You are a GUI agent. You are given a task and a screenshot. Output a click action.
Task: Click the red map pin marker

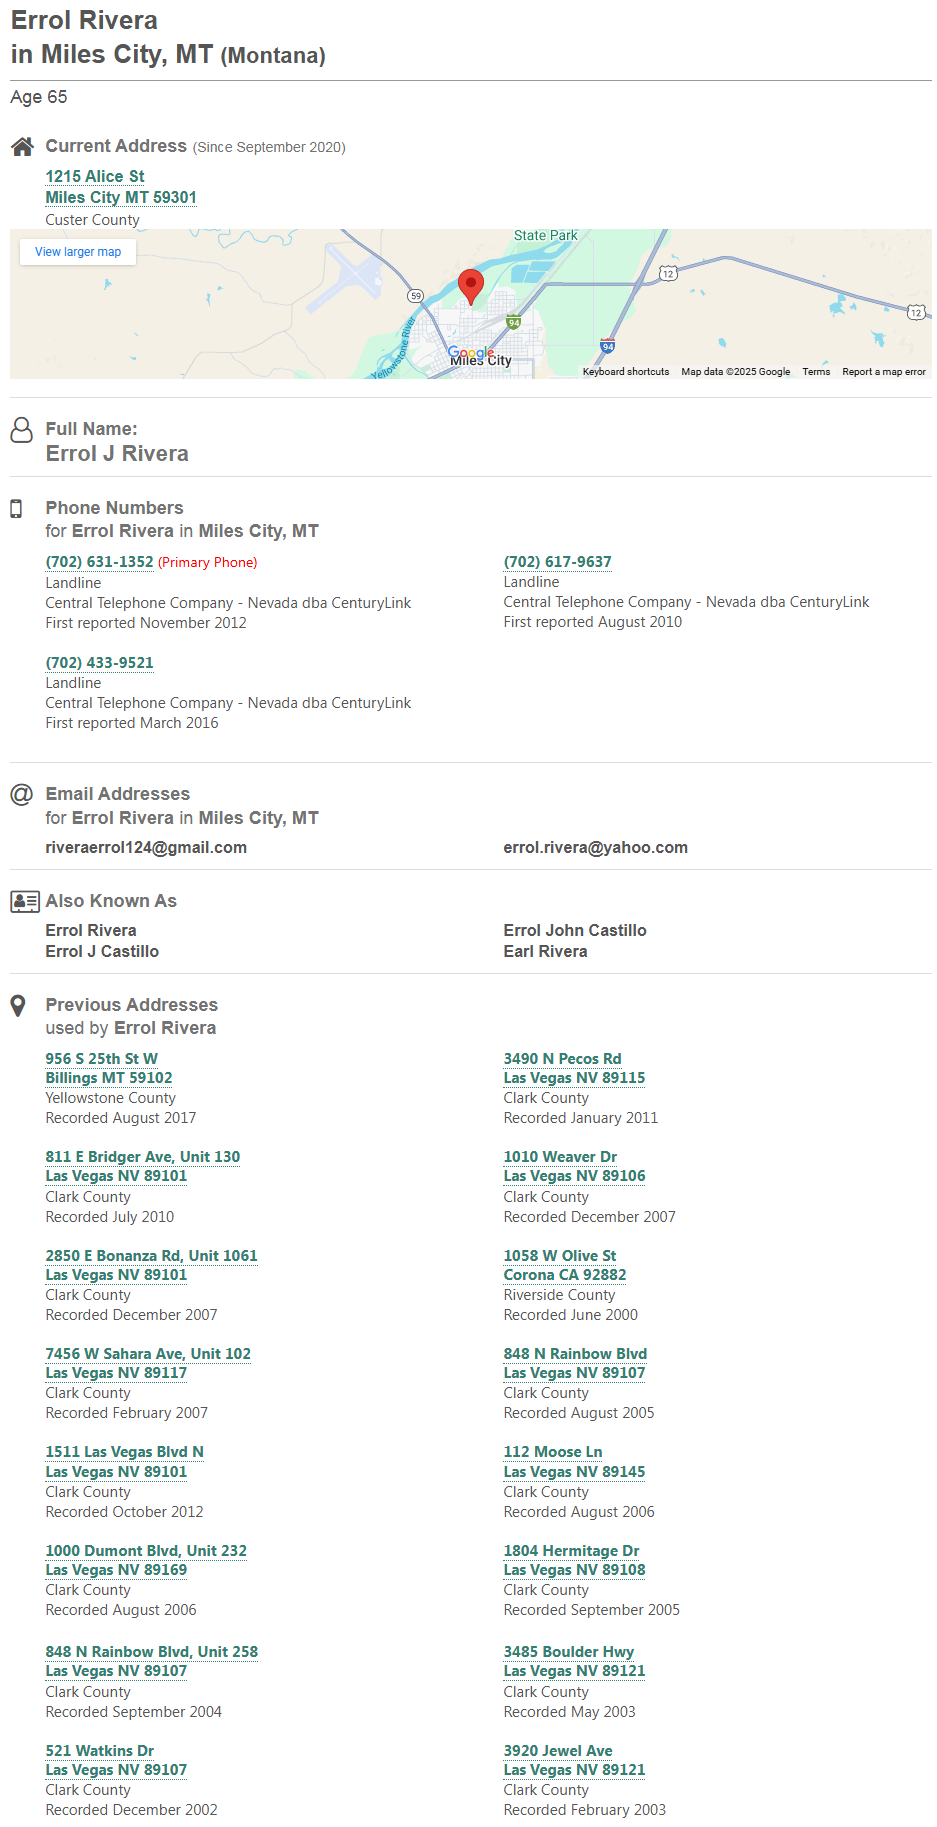pyautogui.click(x=470, y=286)
